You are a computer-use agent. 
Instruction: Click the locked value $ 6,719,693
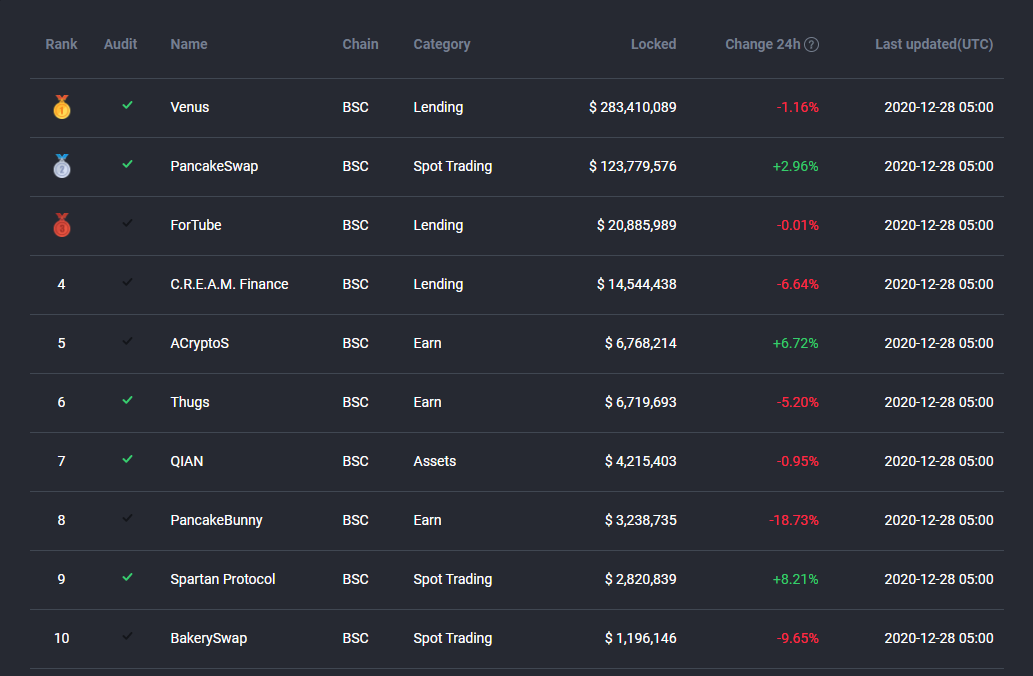coord(640,402)
